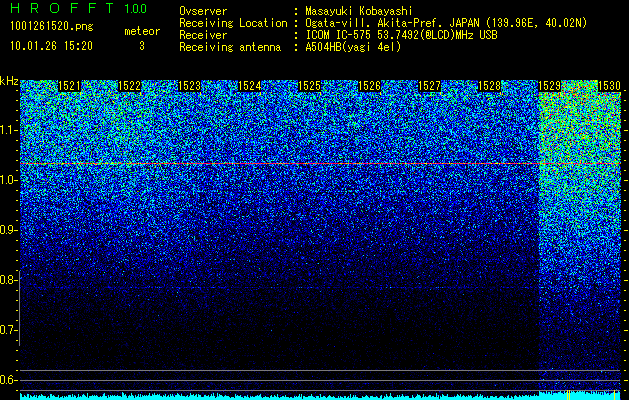Screen dimensions: 629x400
Task: Click the 1527 time marker
Action: [x=429, y=86]
